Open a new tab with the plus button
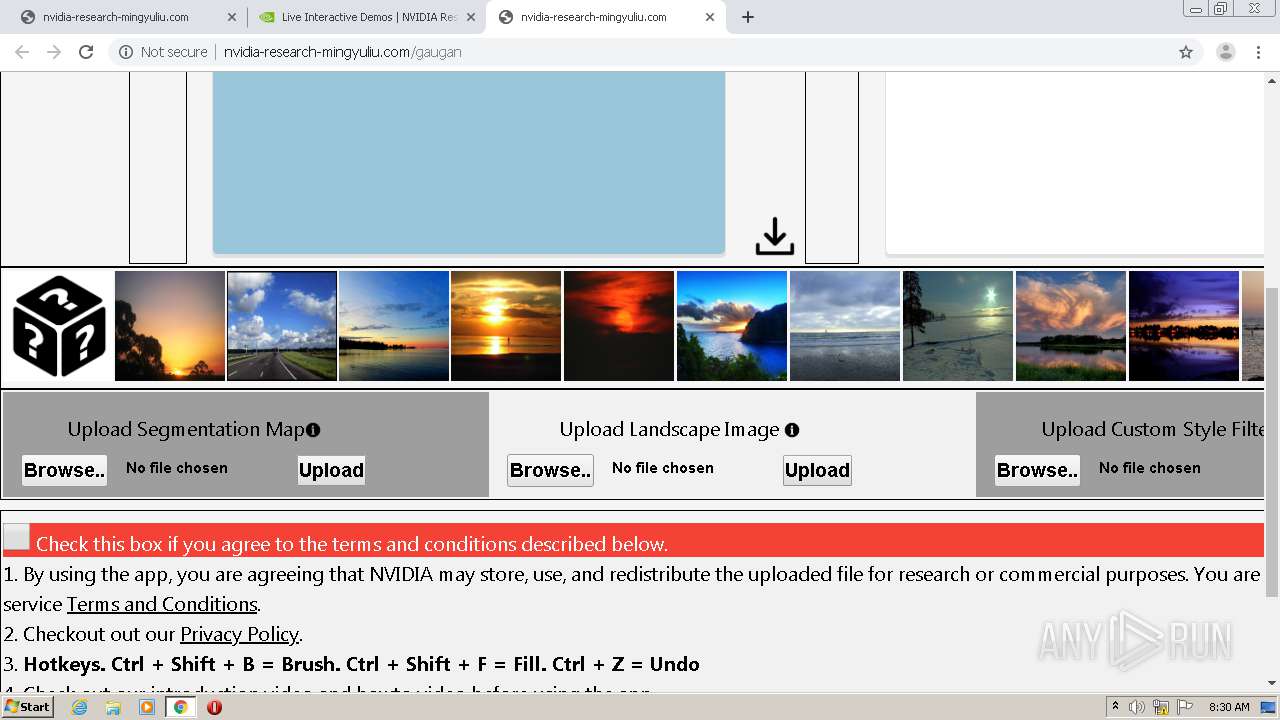 tap(748, 17)
